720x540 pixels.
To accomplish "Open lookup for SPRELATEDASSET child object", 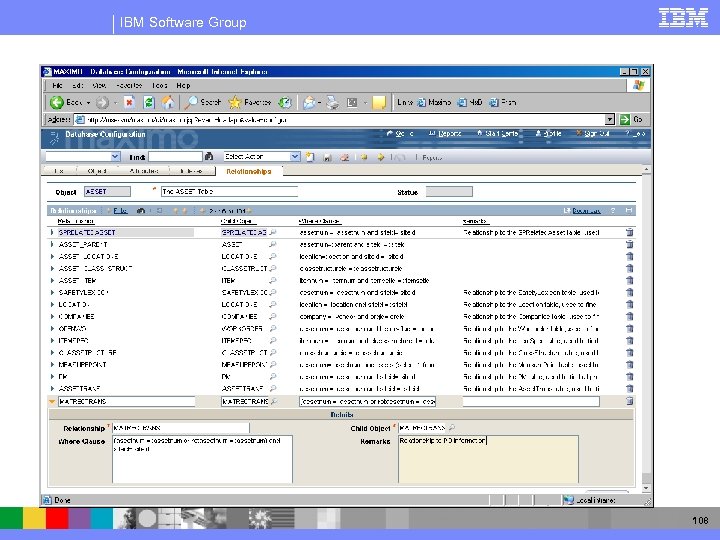I will [273, 232].
